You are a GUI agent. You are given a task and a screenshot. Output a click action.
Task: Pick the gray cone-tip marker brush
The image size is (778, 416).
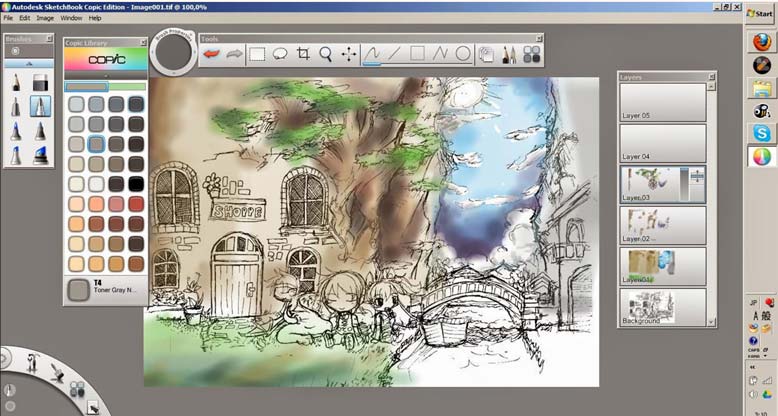click(40, 131)
